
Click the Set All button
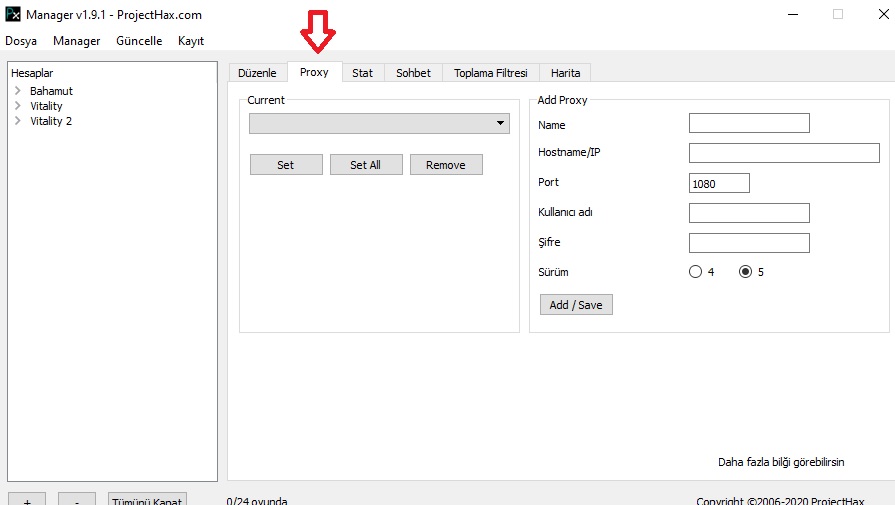365,165
